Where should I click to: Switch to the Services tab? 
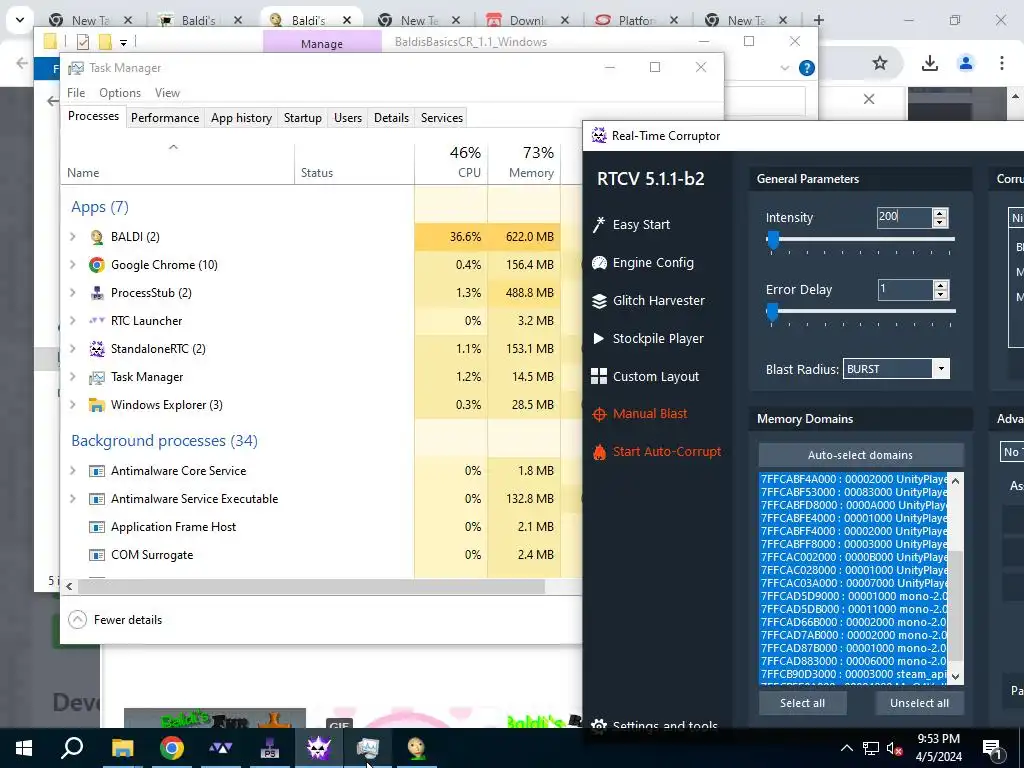[441, 118]
